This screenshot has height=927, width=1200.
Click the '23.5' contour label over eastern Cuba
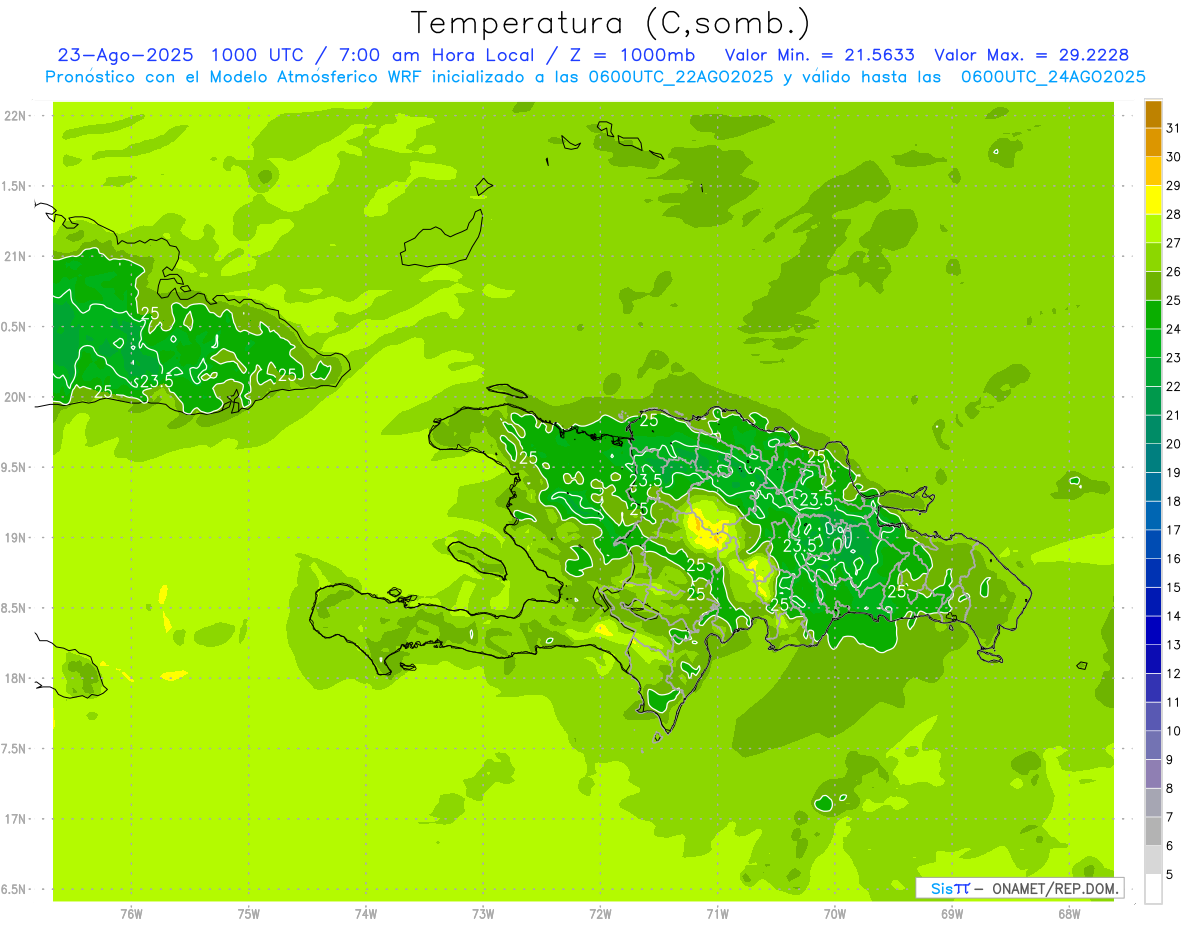click(x=157, y=381)
